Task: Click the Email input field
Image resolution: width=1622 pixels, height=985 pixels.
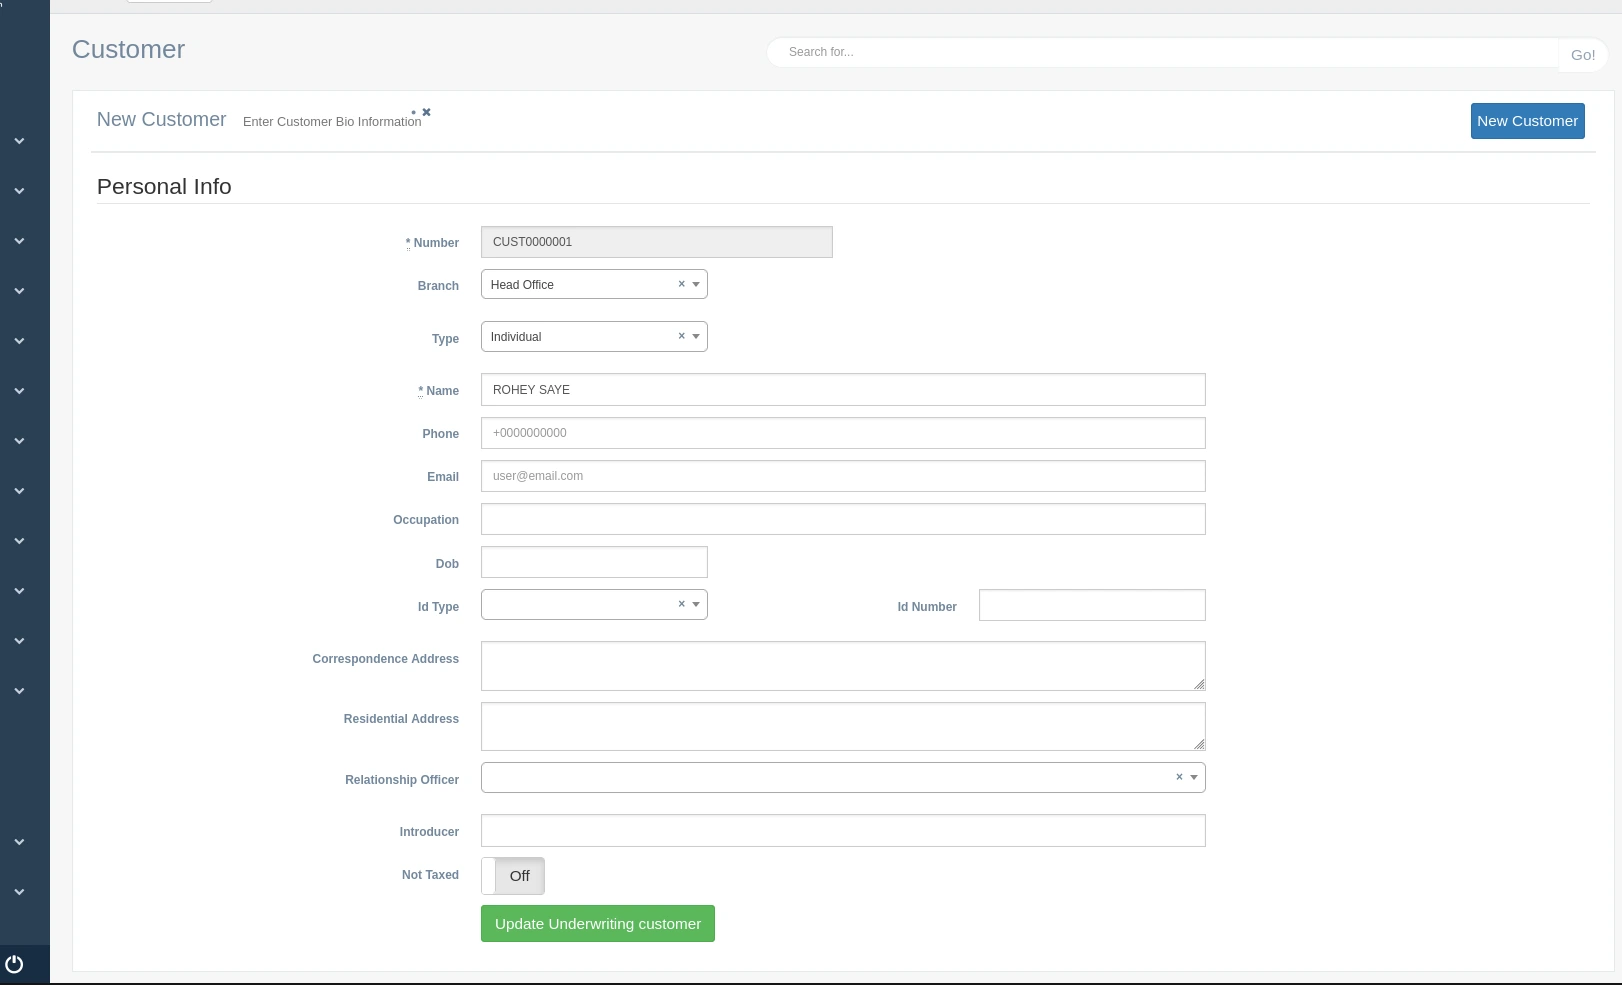Action: (x=843, y=476)
